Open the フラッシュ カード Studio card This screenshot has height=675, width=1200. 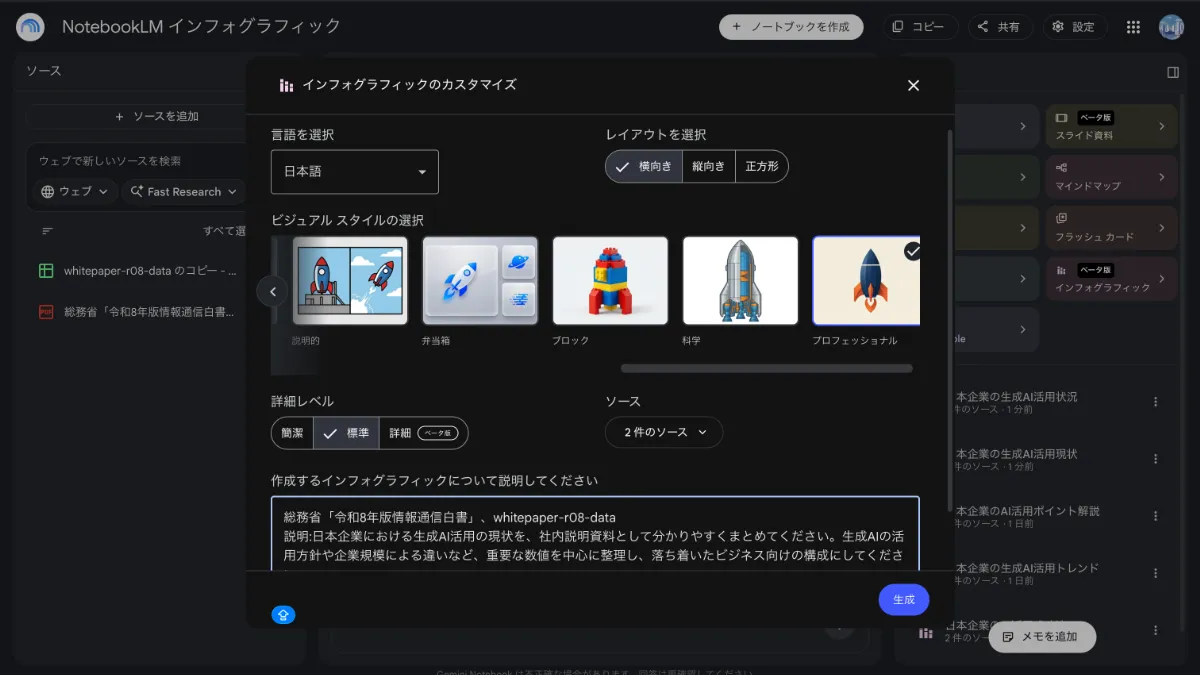1111,228
